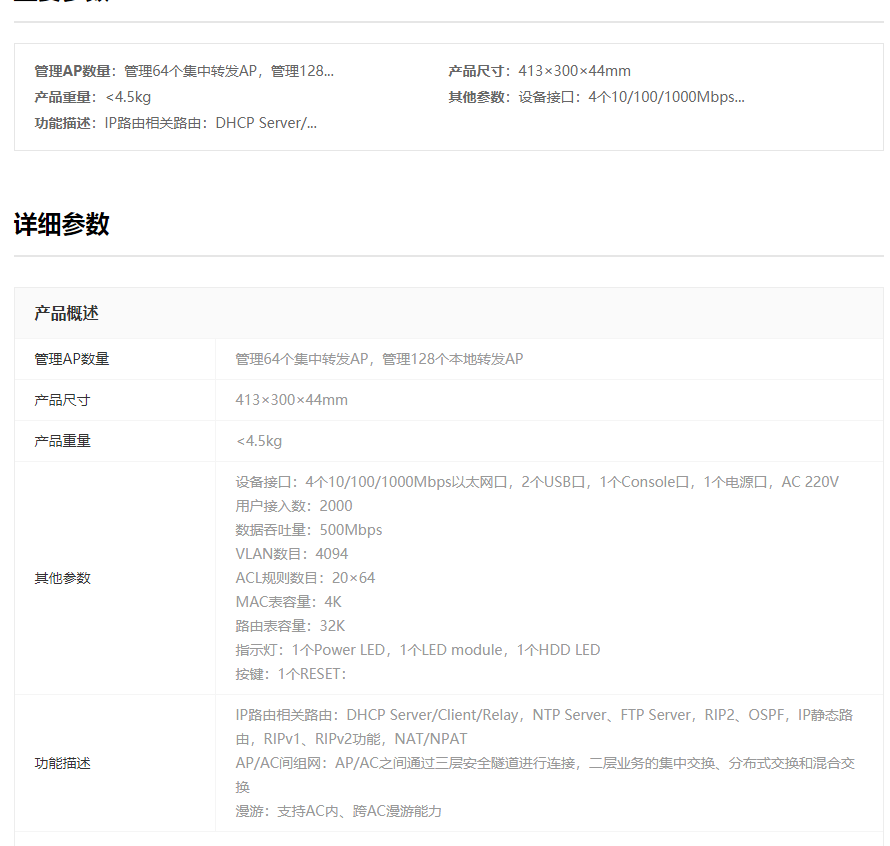Click the 漫游 AC roaming description line
Image resolution: width=890 pixels, height=846 pixels.
point(338,811)
